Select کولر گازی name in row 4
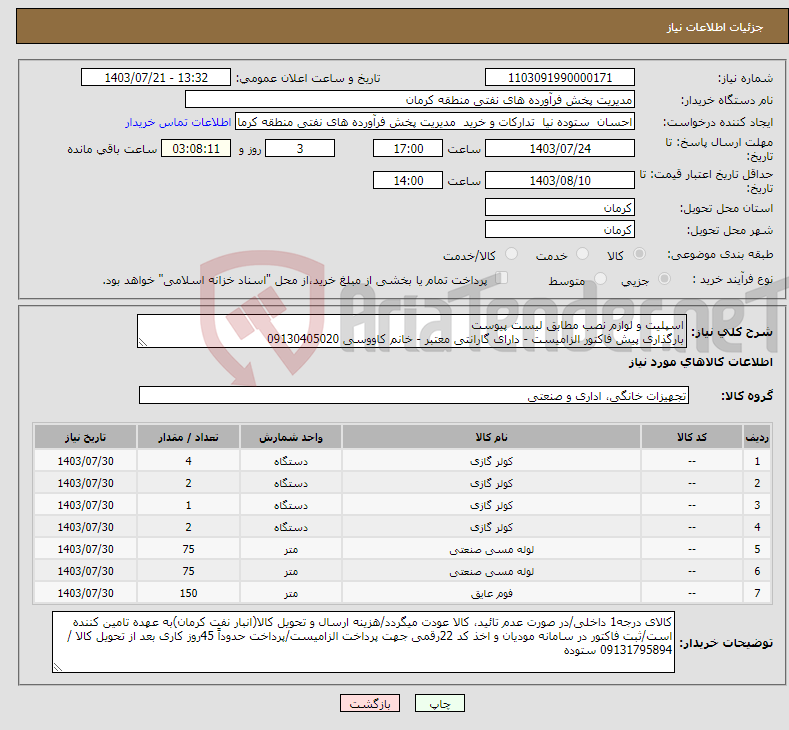 tap(491, 527)
